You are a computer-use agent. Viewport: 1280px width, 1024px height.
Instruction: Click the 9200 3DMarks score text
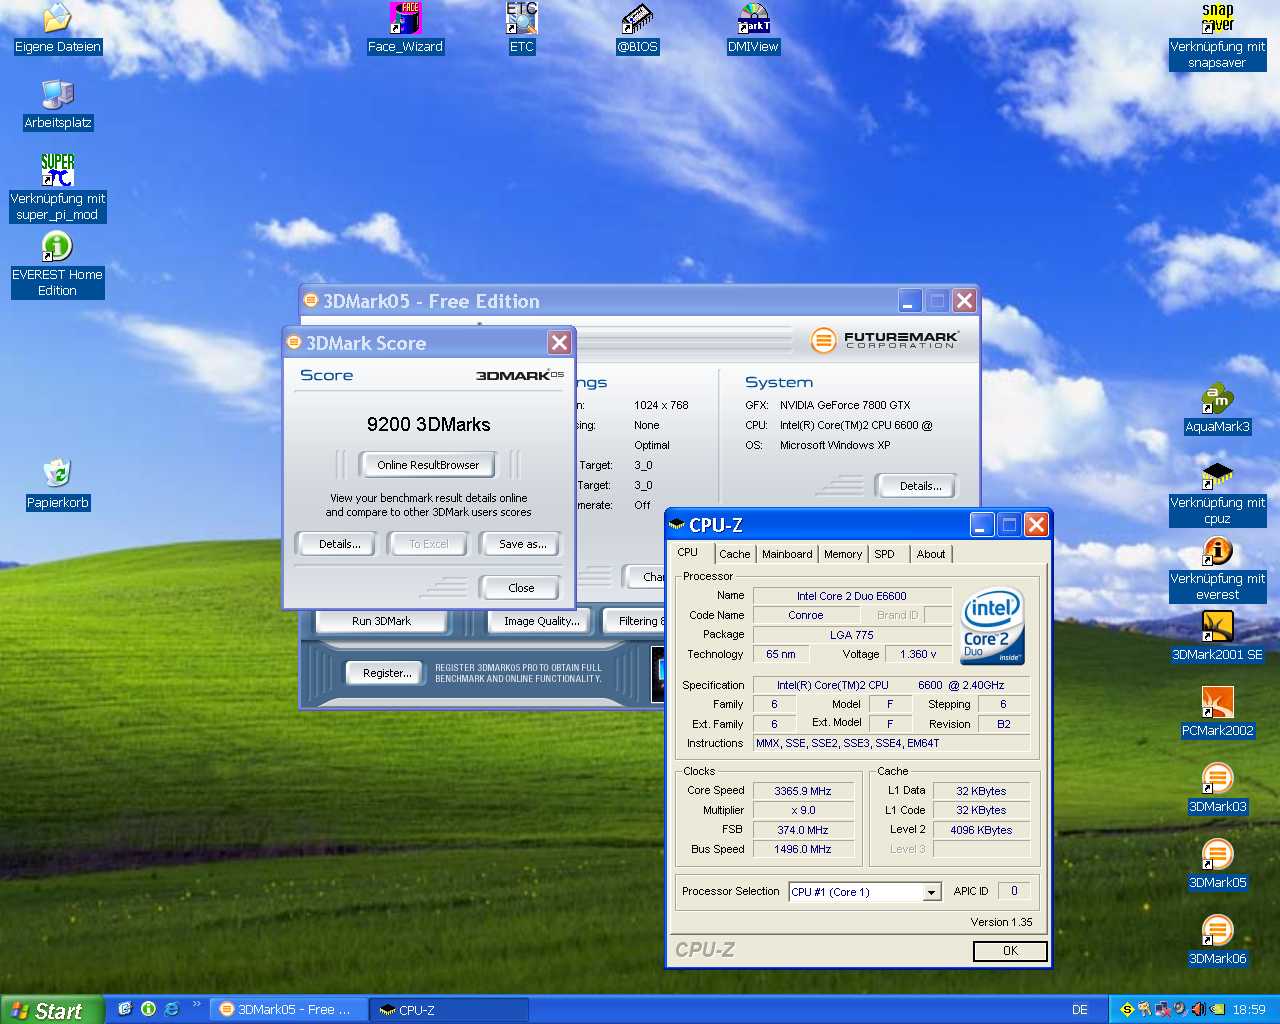(428, 424)
